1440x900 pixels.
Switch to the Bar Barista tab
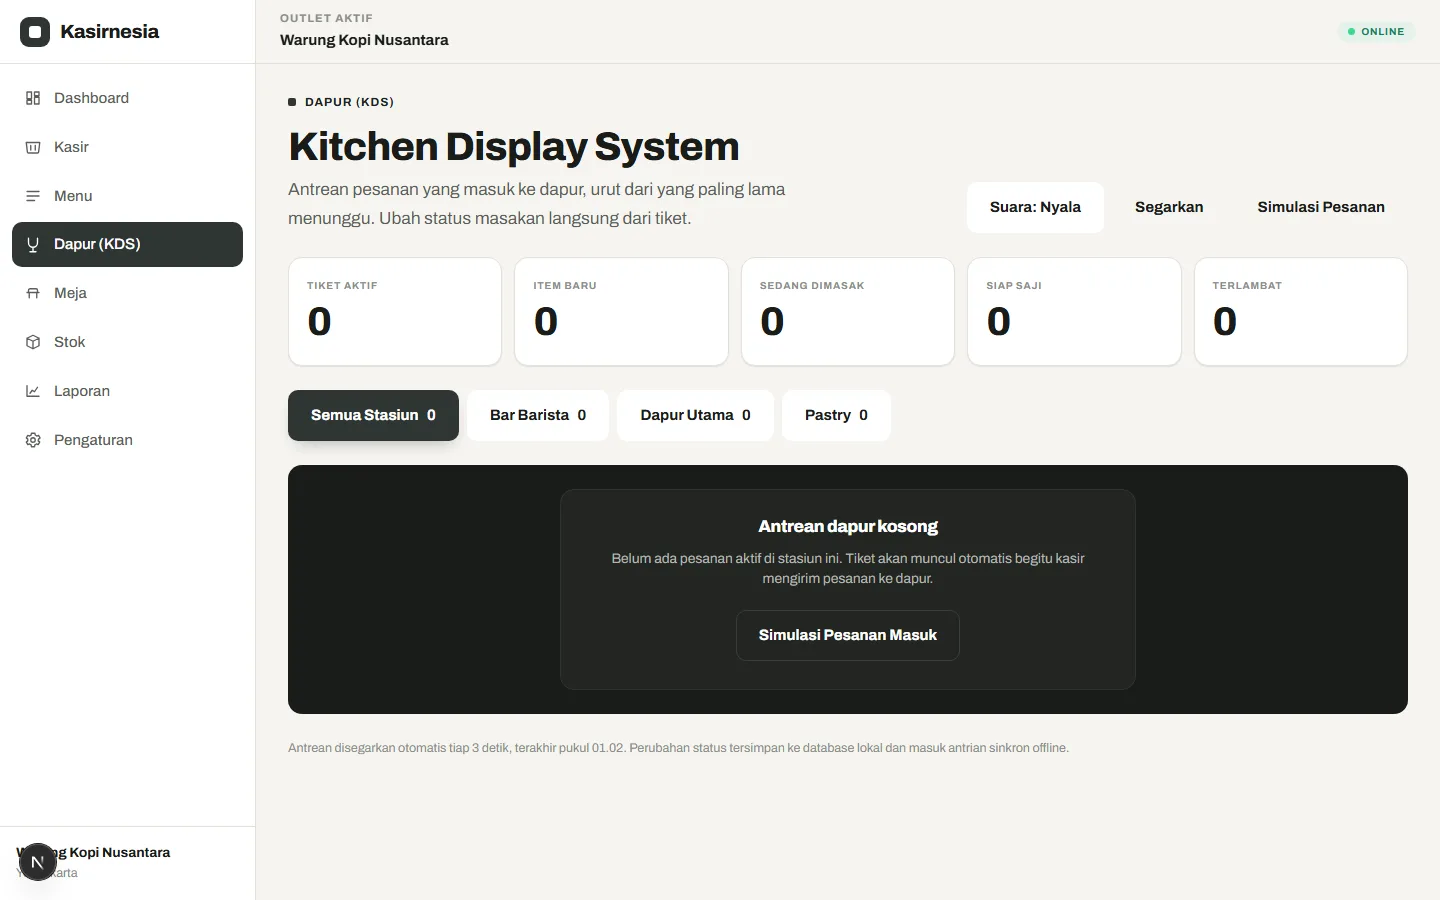538,415
